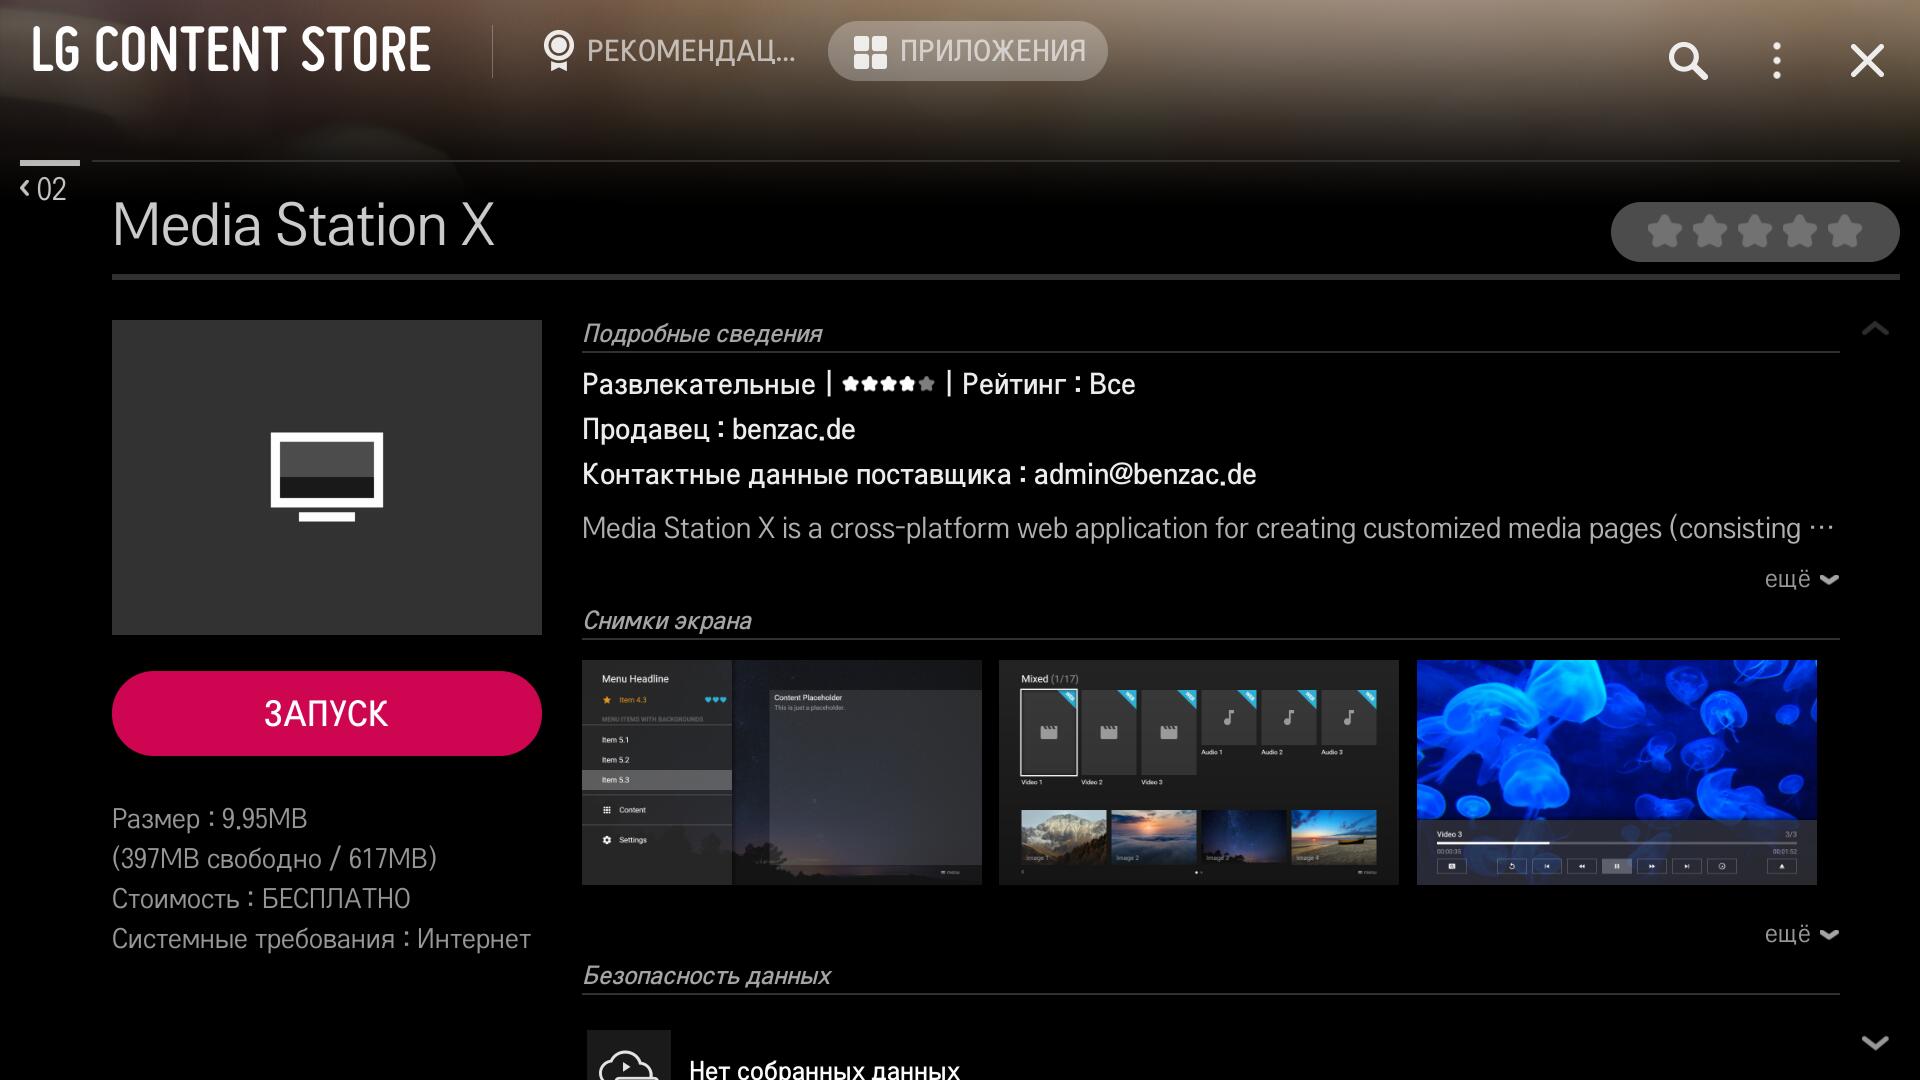Viewport: 1920px width, 1080px height.
Task: Open the blue jellyfish video screenshot
Action: pyautogui.click(x=1617, y=772)
